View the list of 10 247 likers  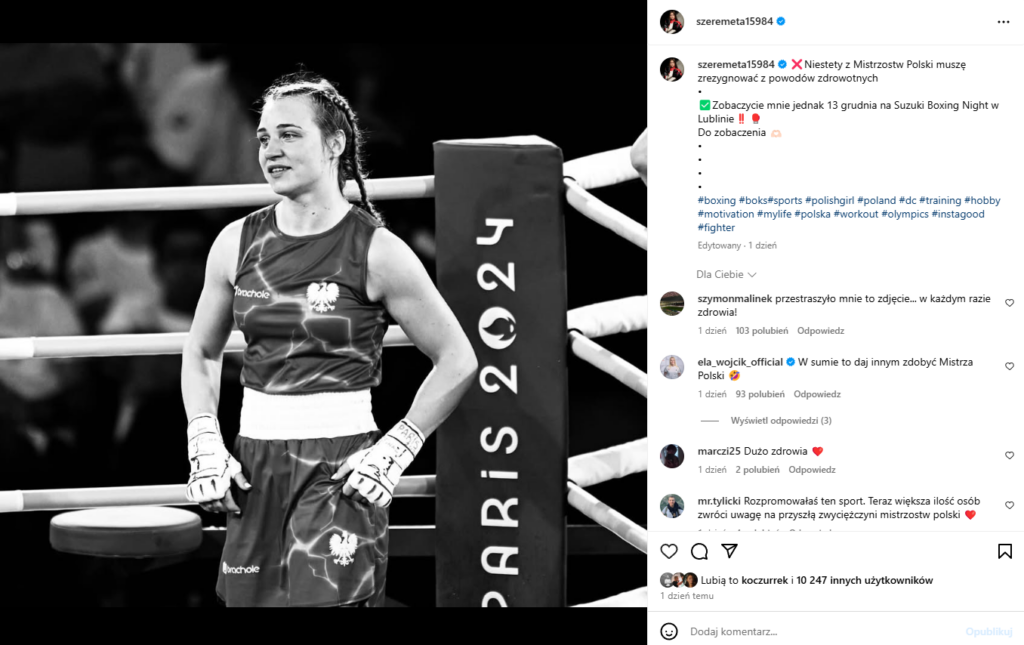click(865, 580)
